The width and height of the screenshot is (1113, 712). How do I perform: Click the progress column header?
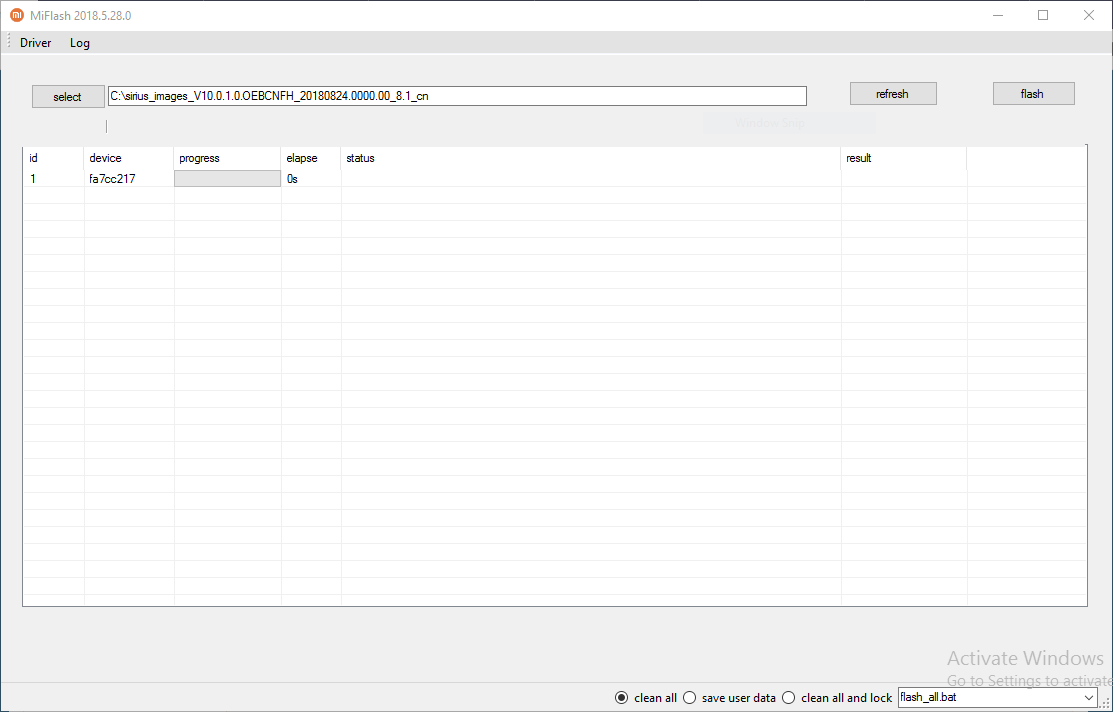[x=227, y=158]
